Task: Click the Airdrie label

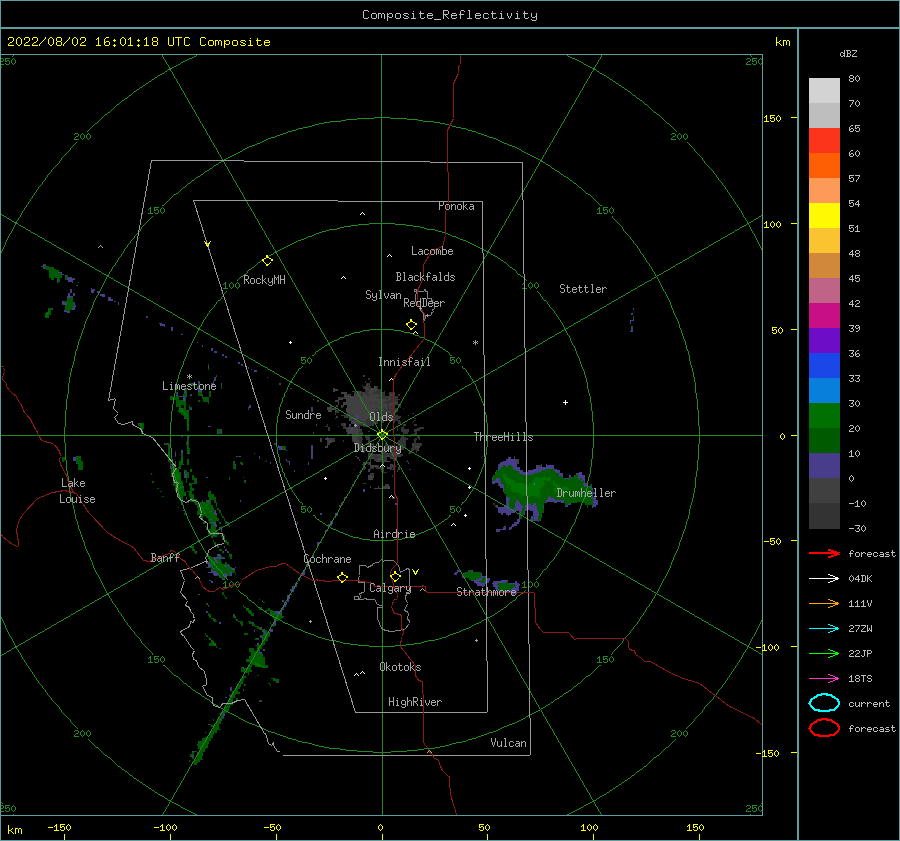Action: (394, 534)
